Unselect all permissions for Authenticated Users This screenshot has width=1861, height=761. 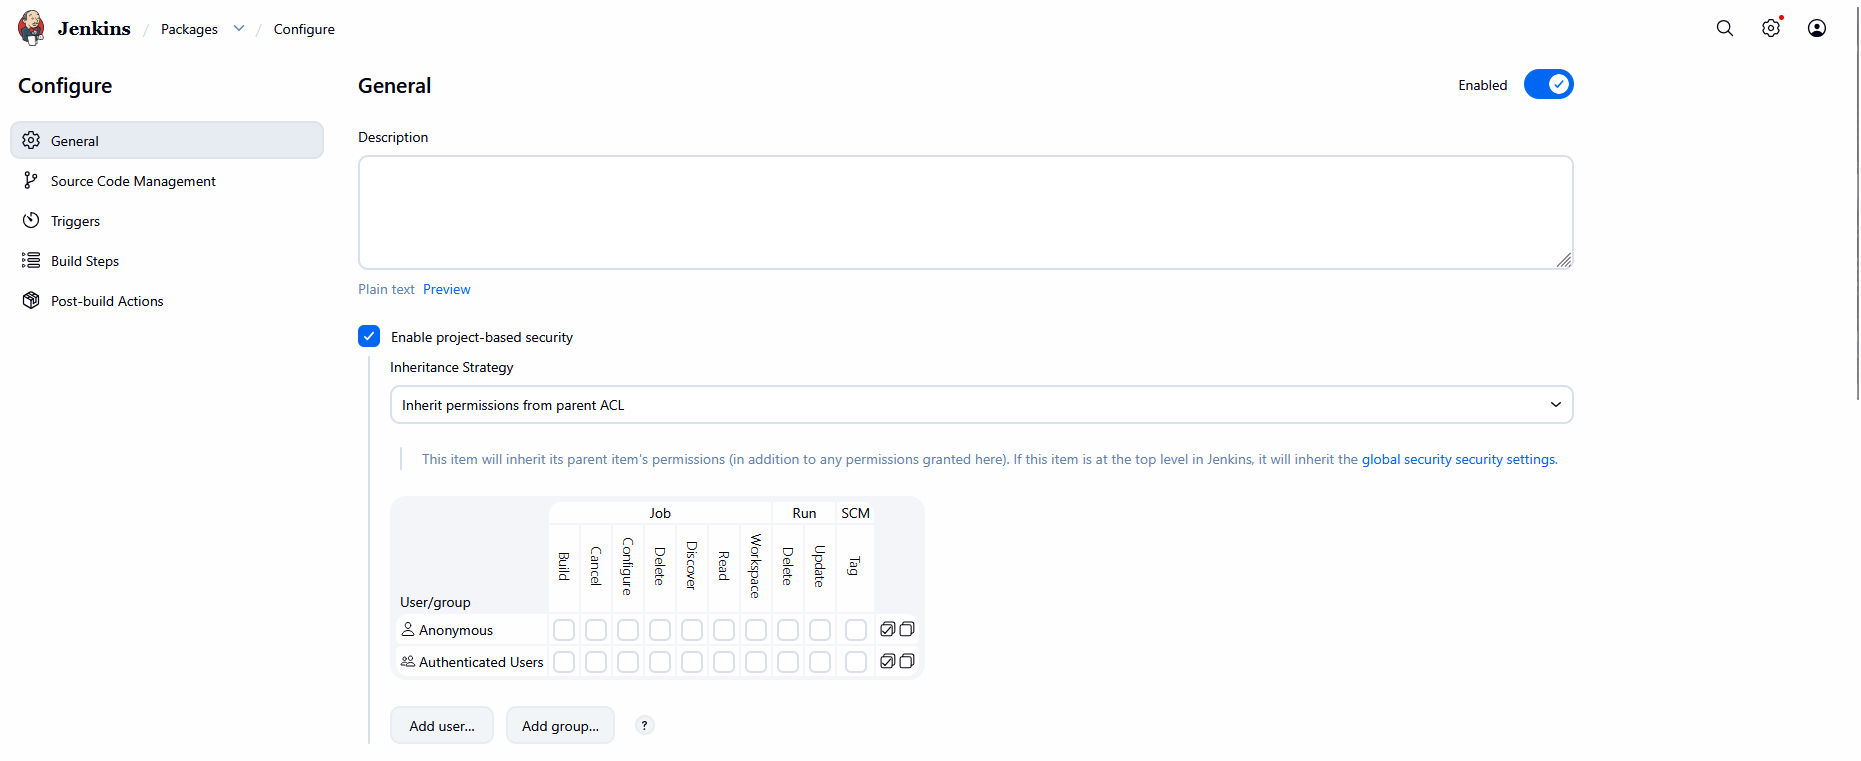(907, 661)
